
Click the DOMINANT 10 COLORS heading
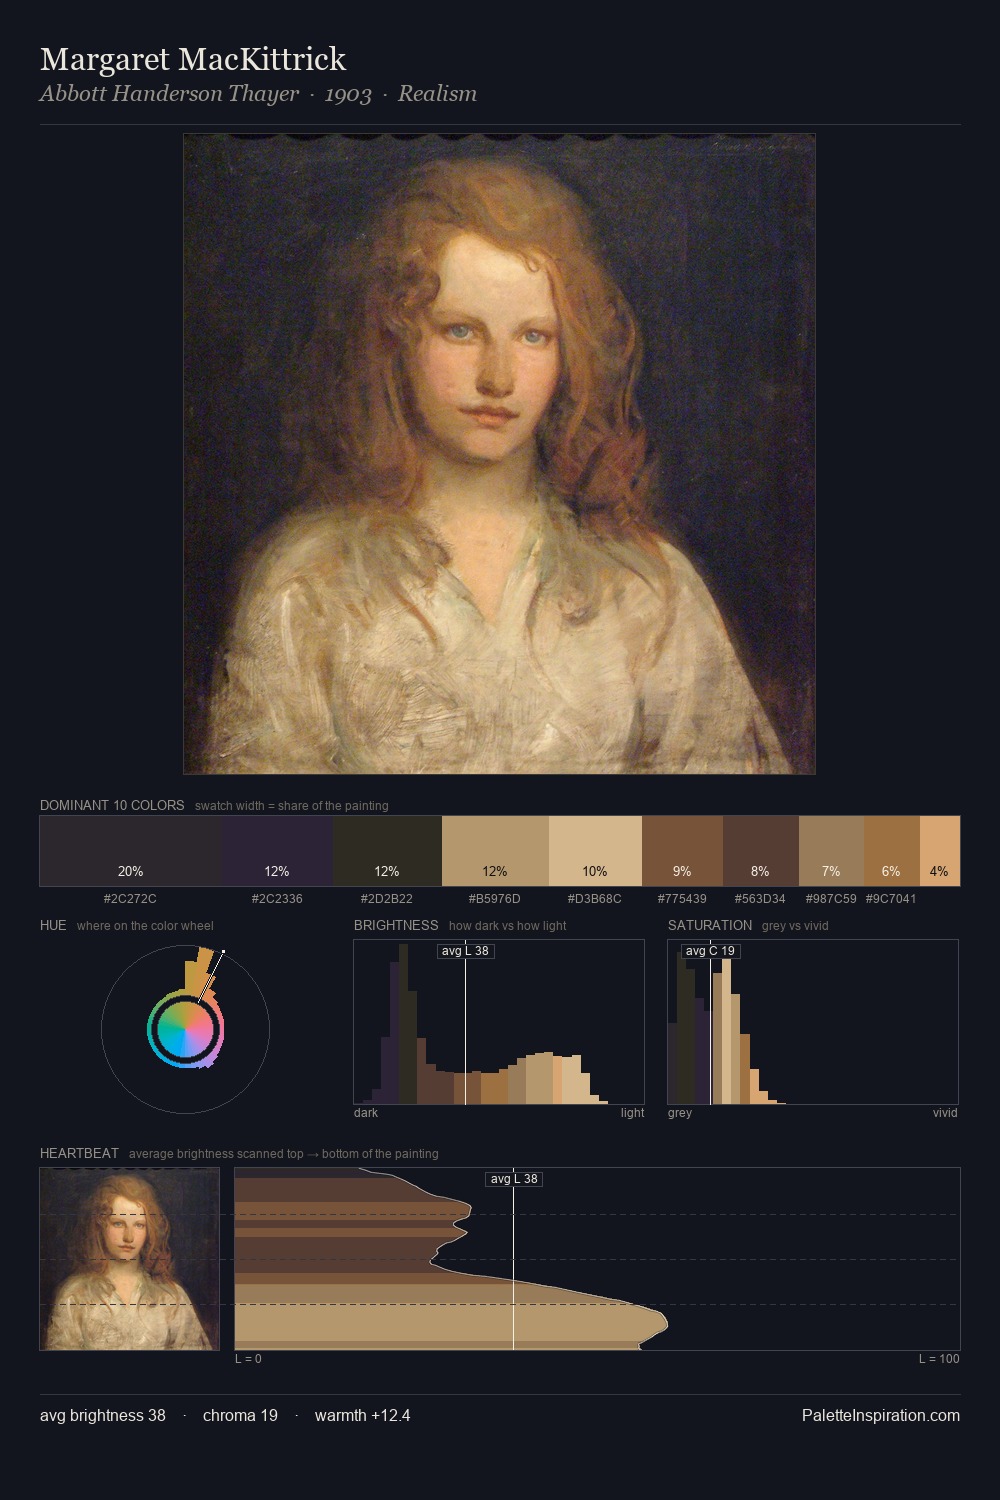(112, 805)
